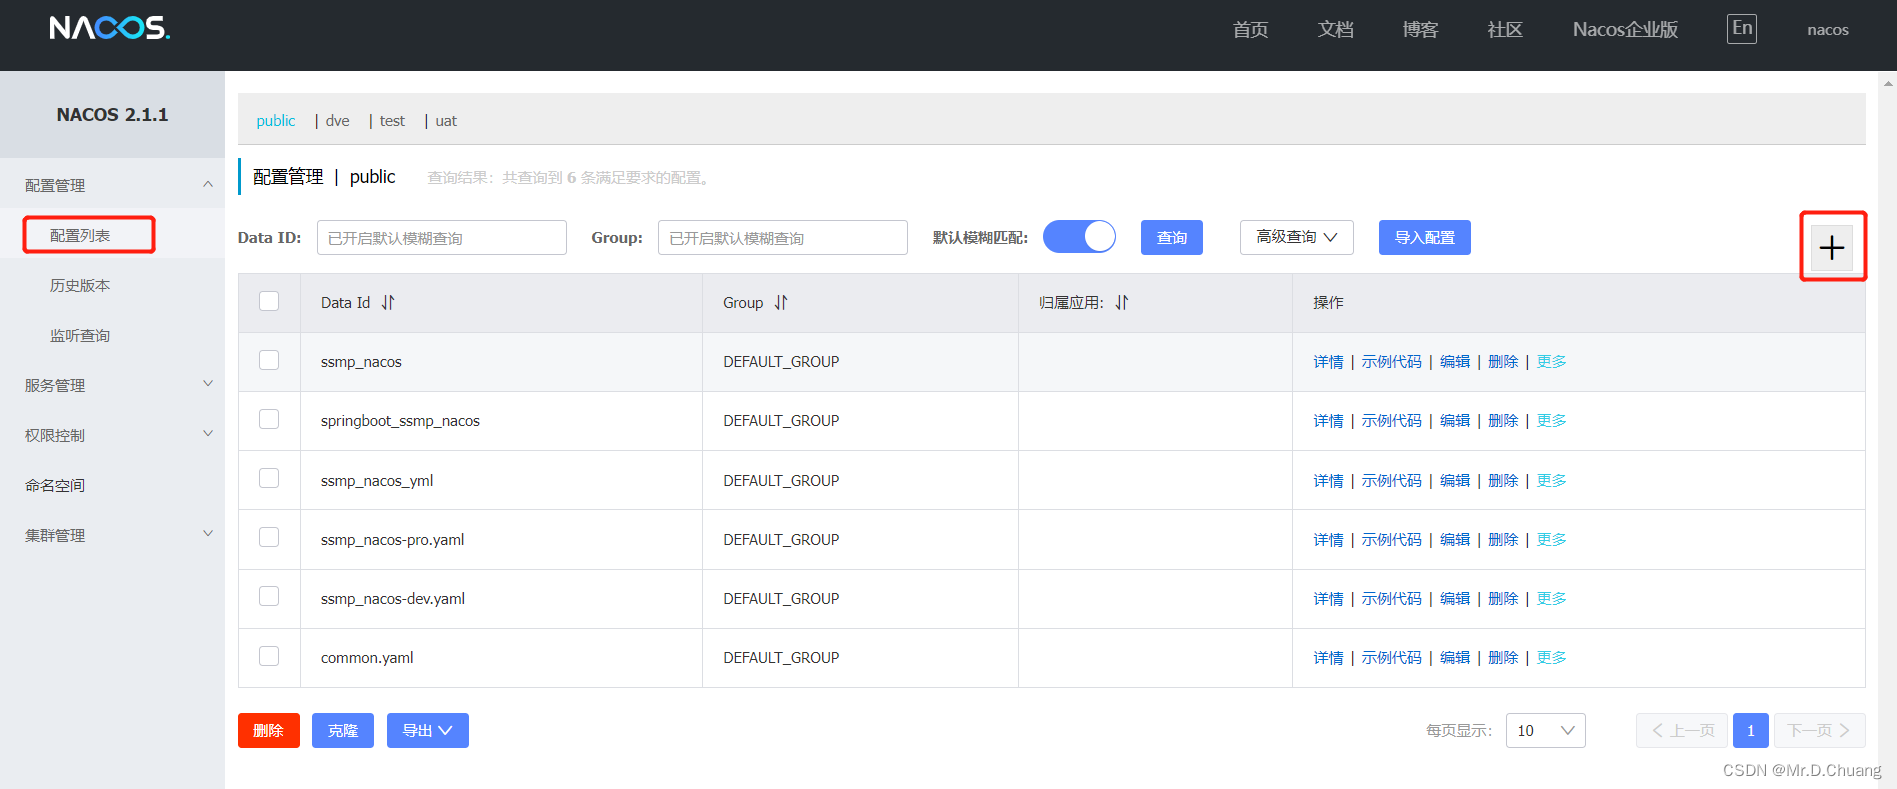Click the 下一页 next page button
The width and height of the screenshot is (1897, 789).
tap(1820, 730)
